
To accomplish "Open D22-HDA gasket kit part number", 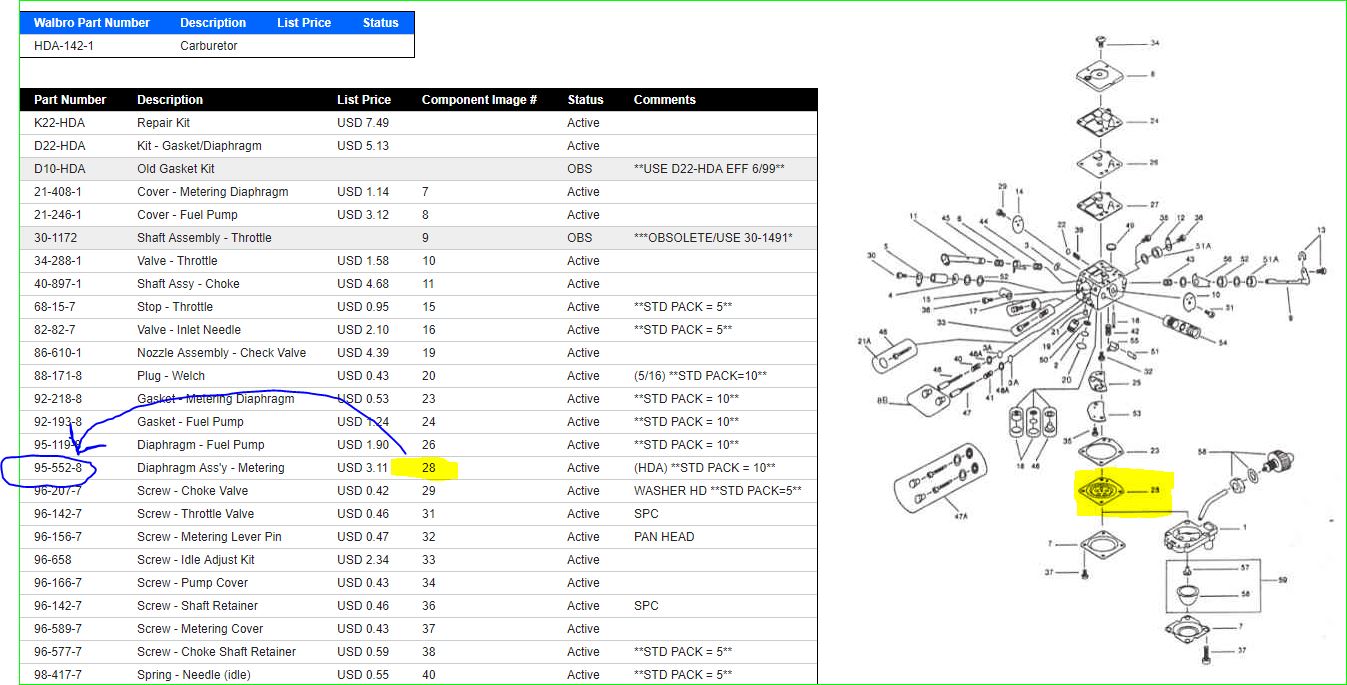I will click(60, 146).
